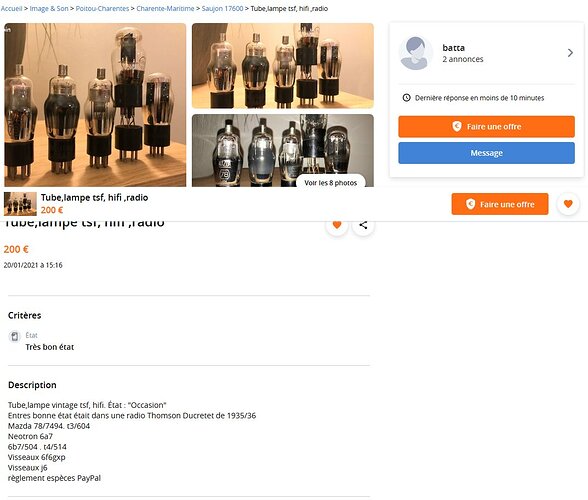588x500 pixels.
Task: Click seller batta's avatar icon
Action: point(415,53)
